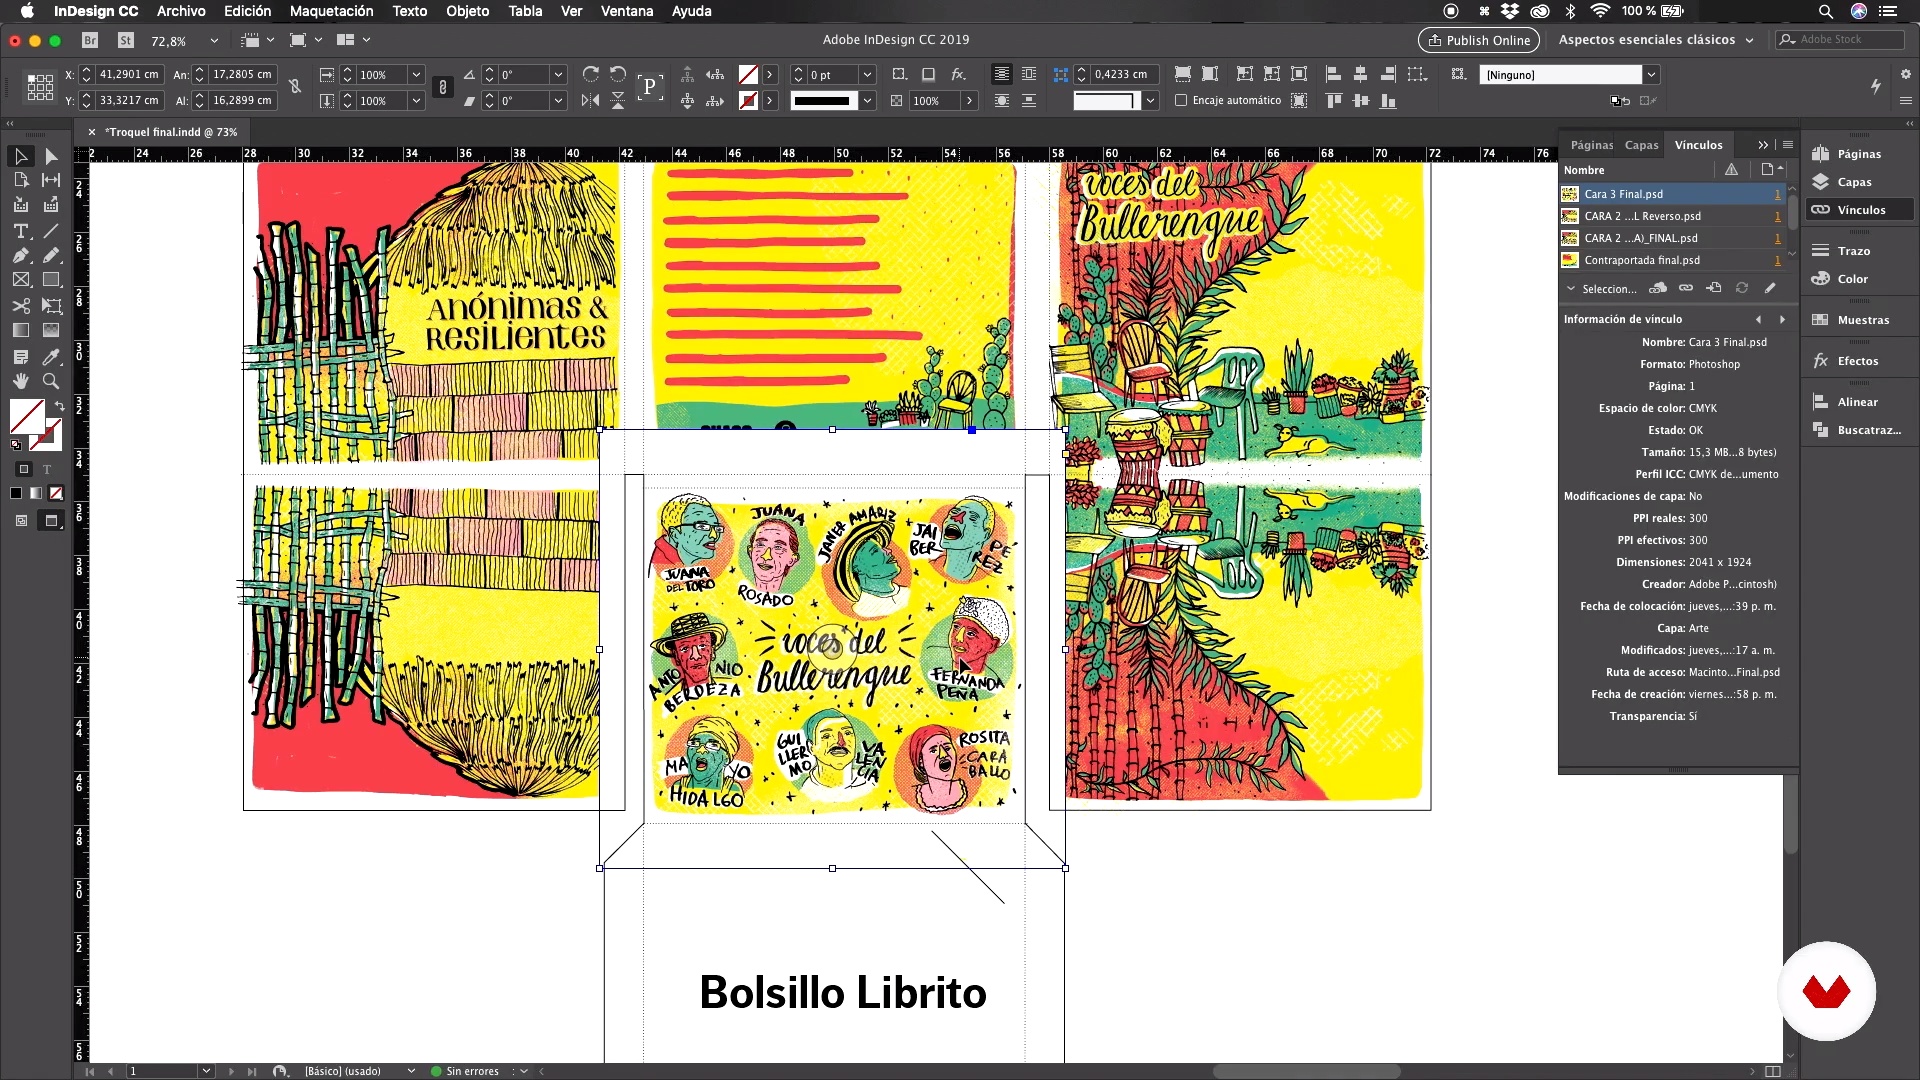
Task: Enable wrap around bounding box
Action: [1029, 74]
